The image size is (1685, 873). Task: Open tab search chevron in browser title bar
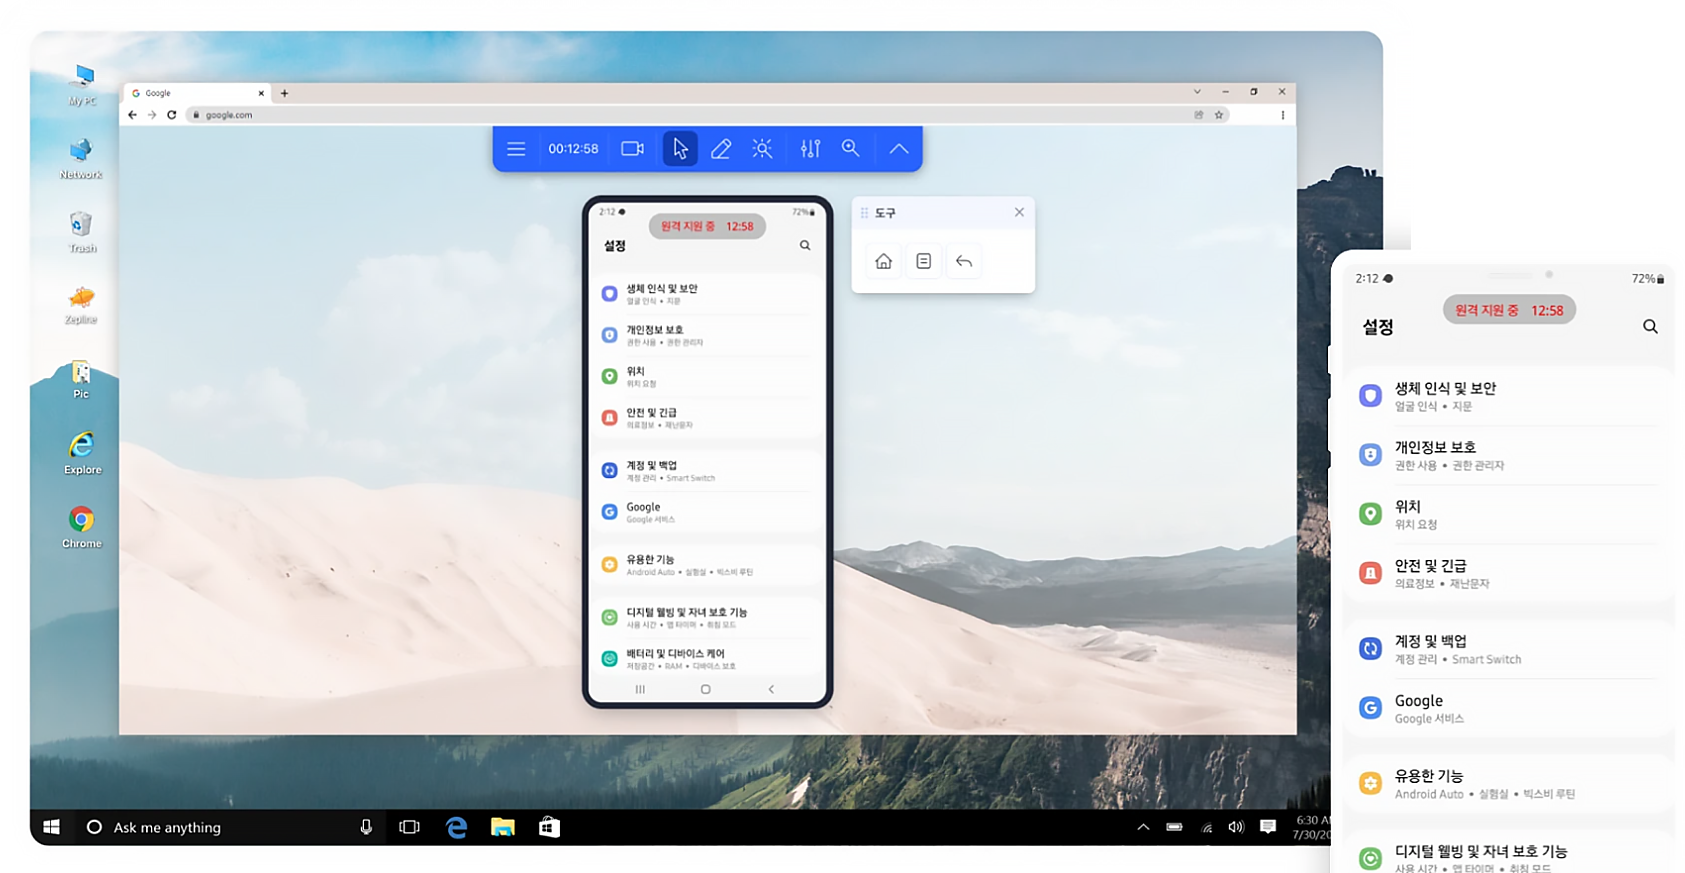point(1197,92)
